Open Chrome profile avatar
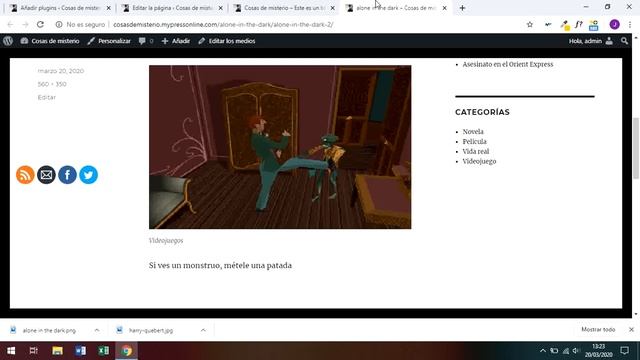 coord(615,24)
